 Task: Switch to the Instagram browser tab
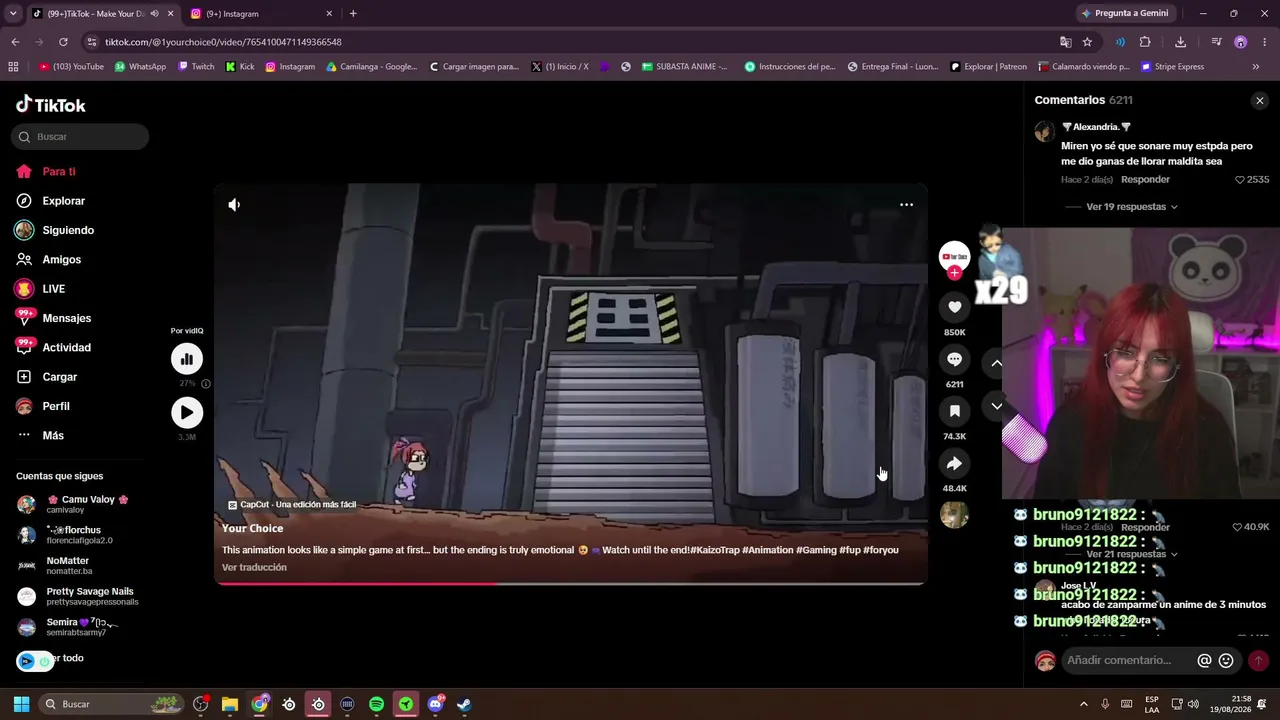click(261, 14)
